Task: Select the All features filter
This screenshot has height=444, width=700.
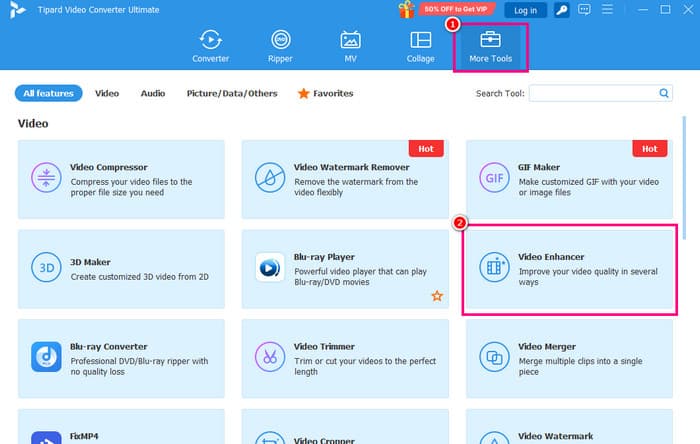Action: click(x=49, y=93)
